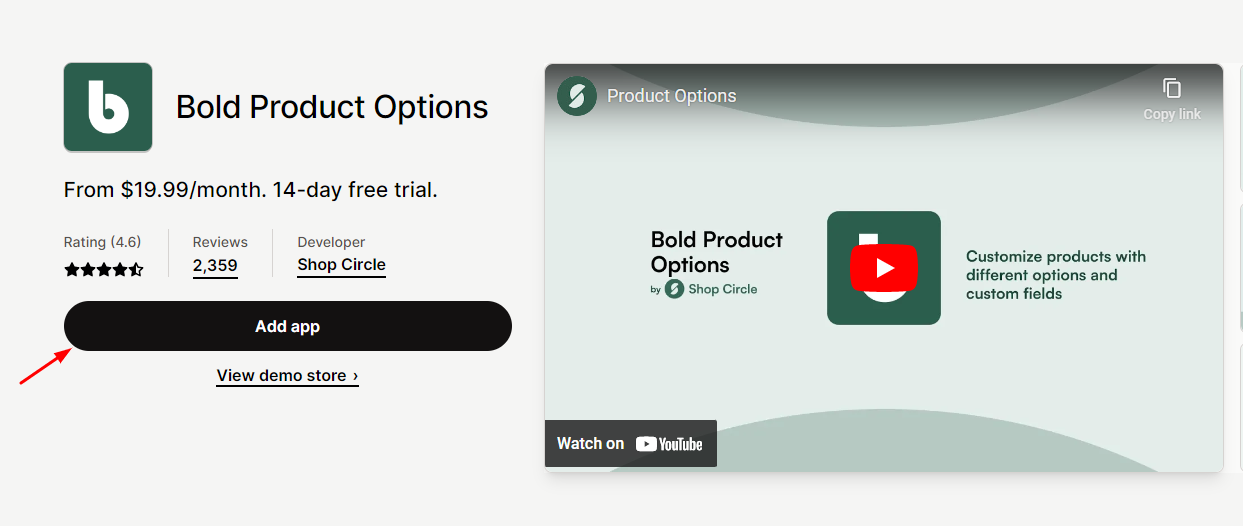Click the Customize products caption in video
The width and height of the screenshot is (1243, 526).
tap(1055, 275)
